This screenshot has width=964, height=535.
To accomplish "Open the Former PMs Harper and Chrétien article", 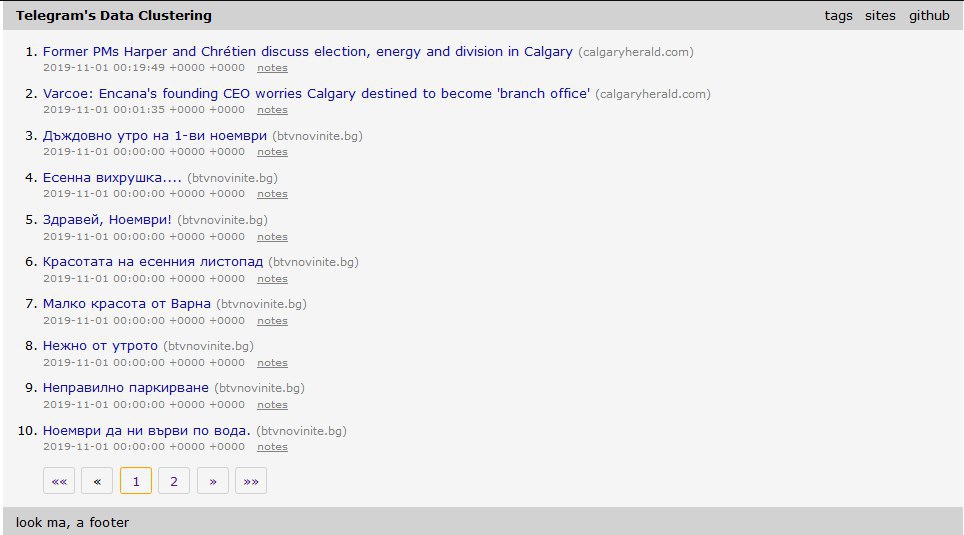I will [x=307, y=52].
